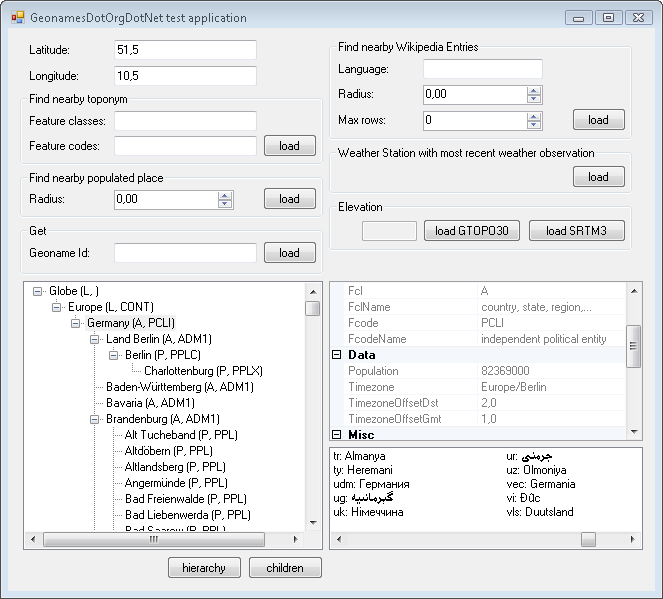The height and width of the screenshot is (599, 663).
Task: Collapse the Berlin (P, PPLC) node
Action: coord(114,356)
